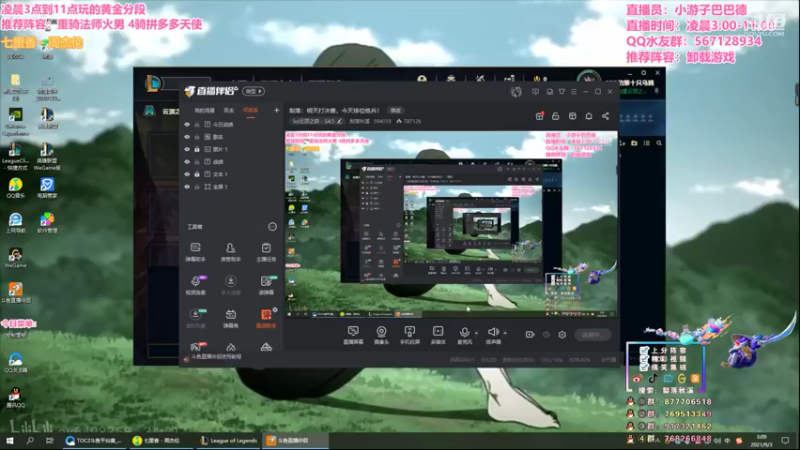Screen dimensions: 800x450
Task: Switch to the middle scene tab
Action: click(x=229, y=110)
